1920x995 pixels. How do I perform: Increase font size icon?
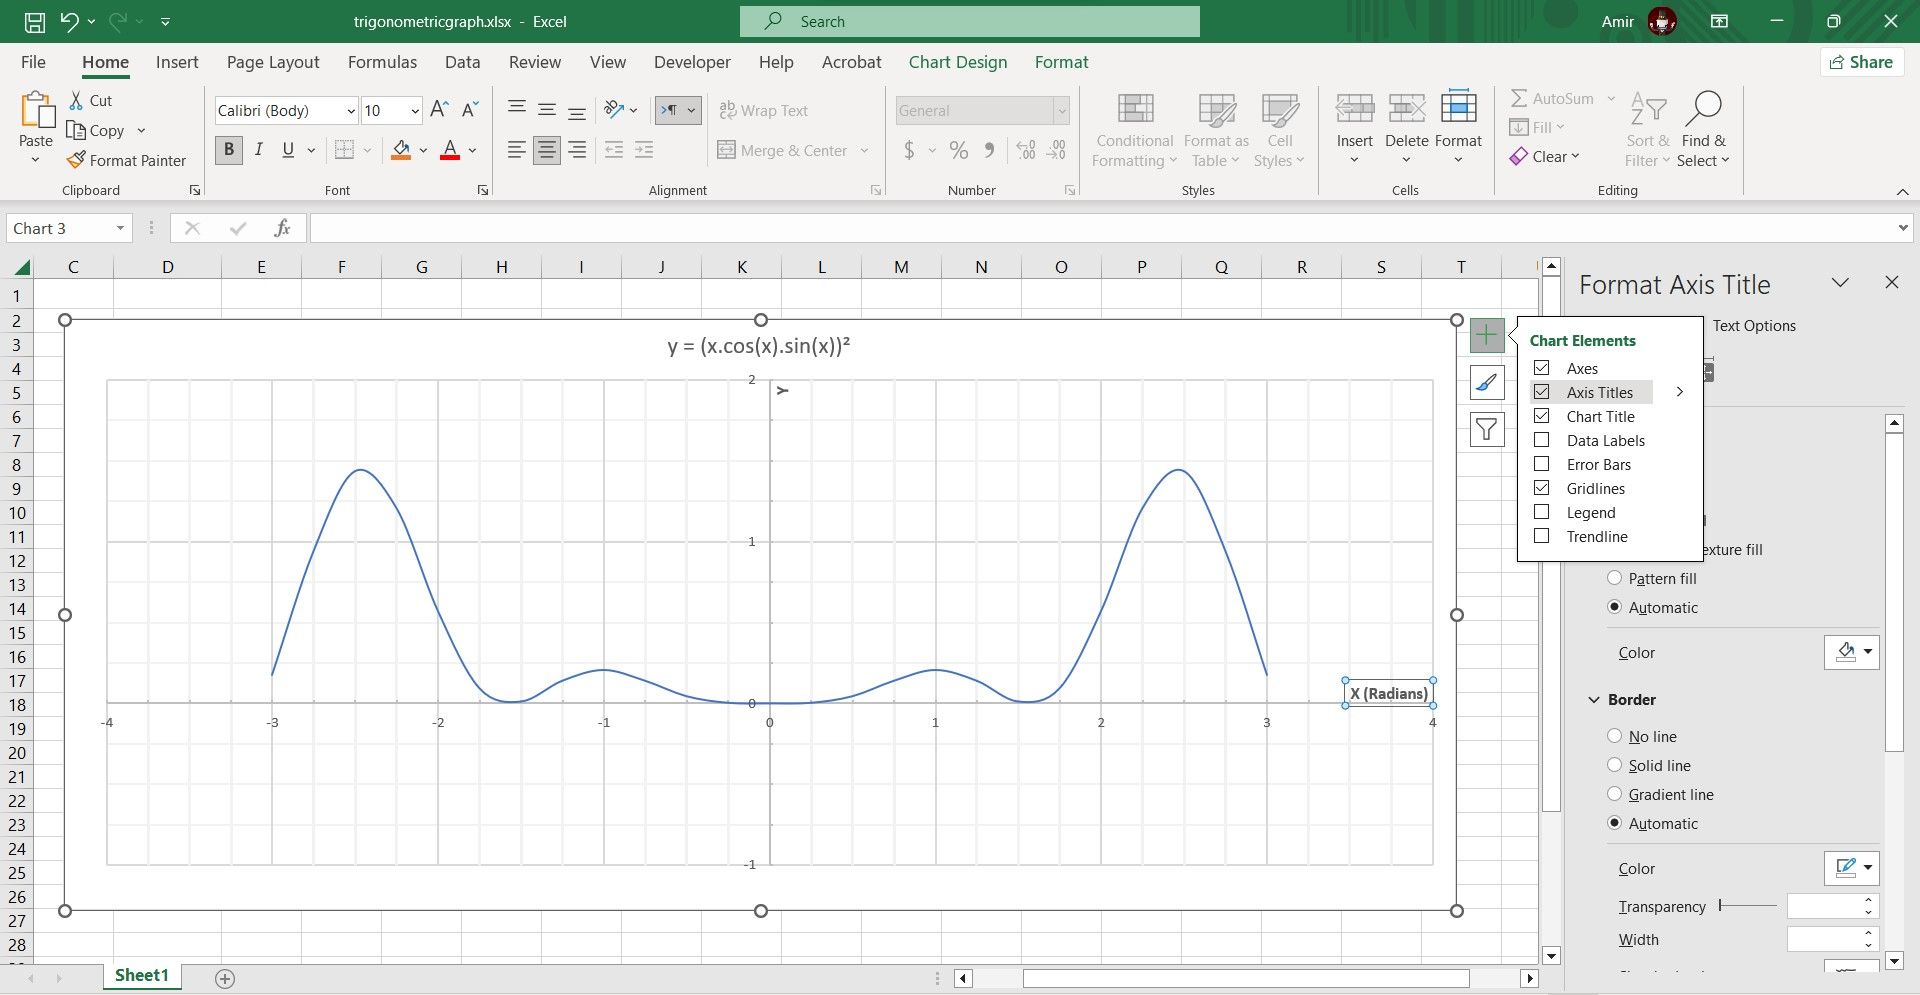pyautogui.click(x=439, y=110)
